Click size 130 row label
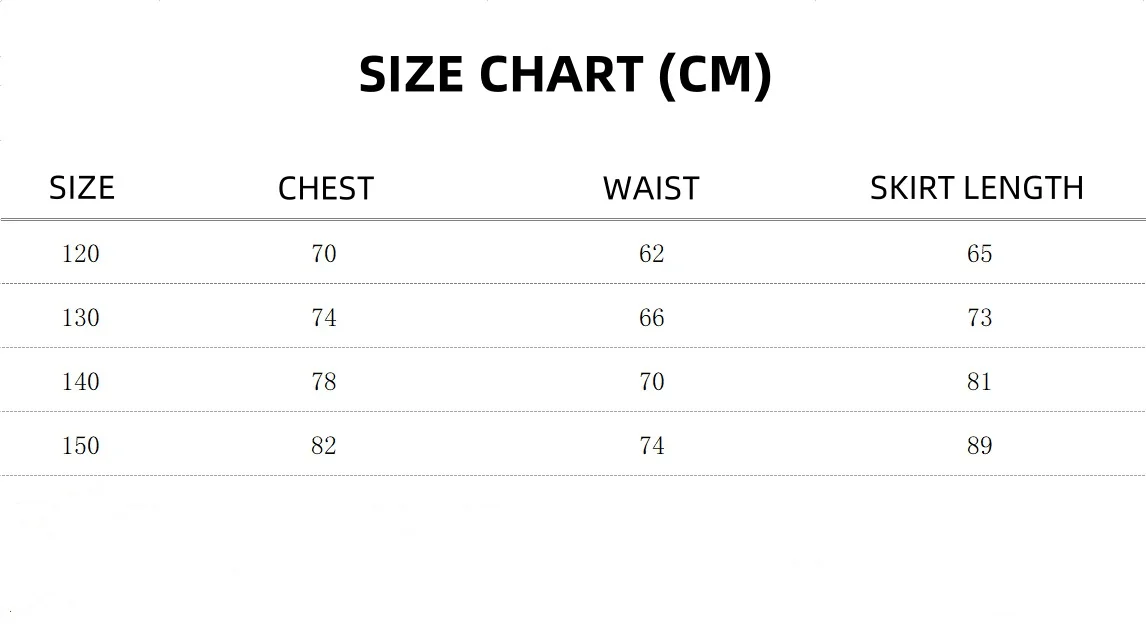 80,317
